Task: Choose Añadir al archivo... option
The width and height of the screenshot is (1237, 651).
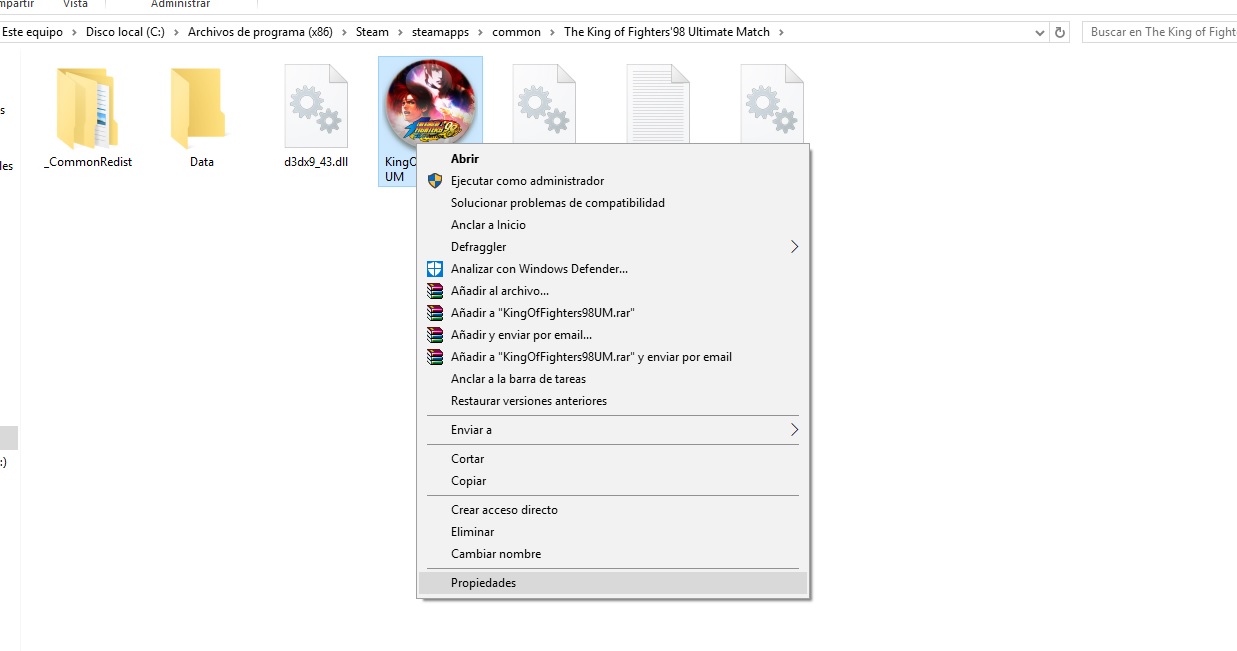Action: click(x=613, y=291)
